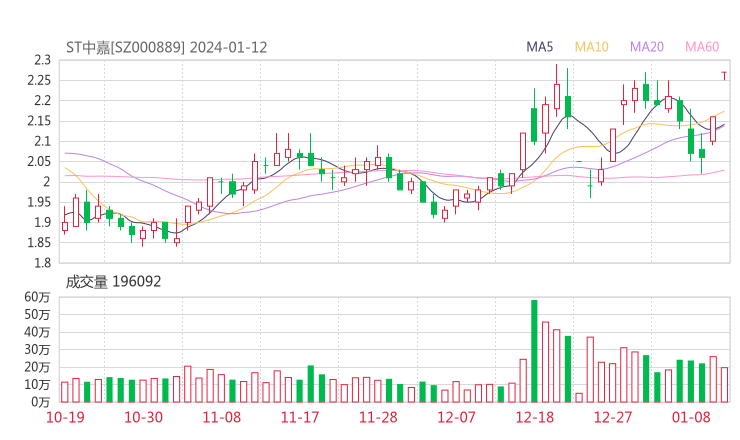This screenshot has width=740, height=440.
Task: Click the 30万 volume axis label
Action: (37, 349)
